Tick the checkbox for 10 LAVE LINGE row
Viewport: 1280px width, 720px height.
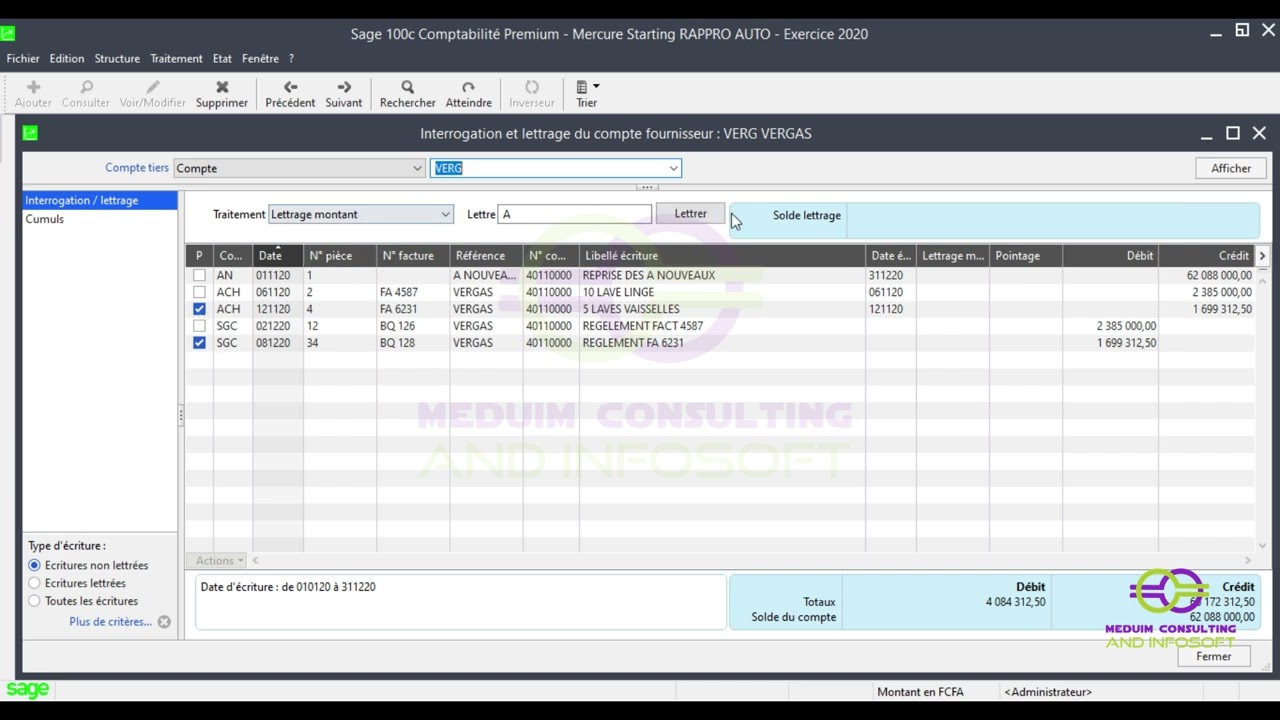click(x=199, y=292)
